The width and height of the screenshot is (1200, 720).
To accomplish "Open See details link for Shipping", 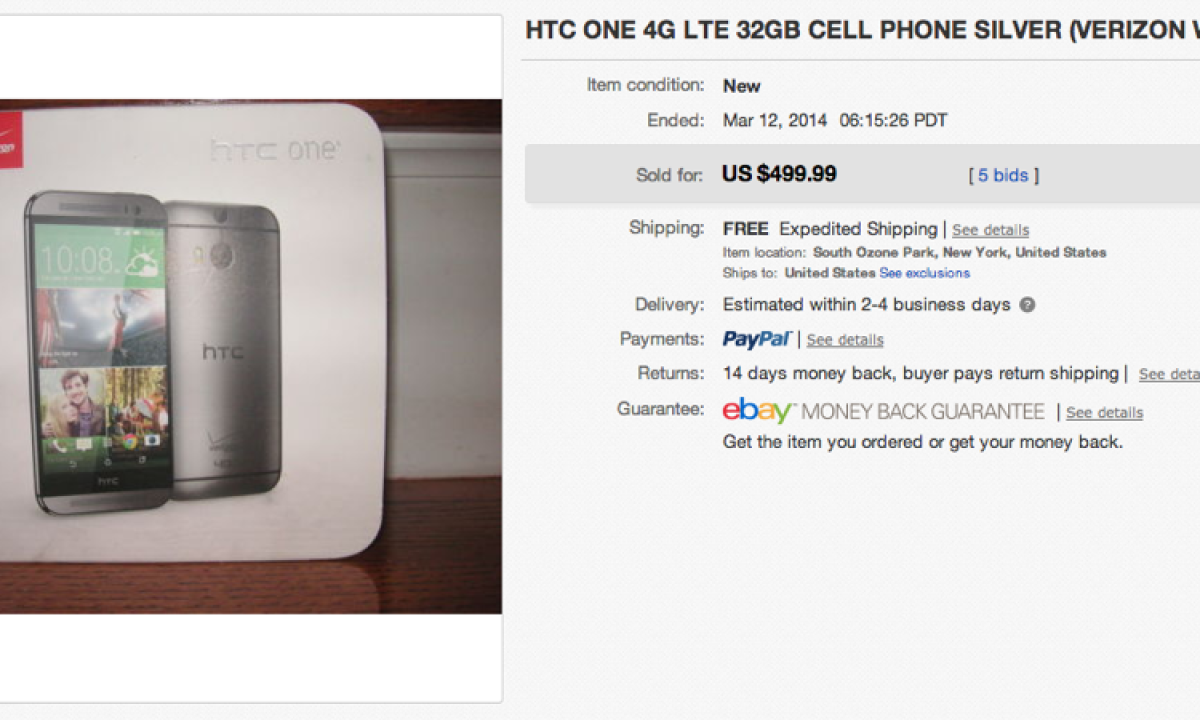I will click(990, 230).
